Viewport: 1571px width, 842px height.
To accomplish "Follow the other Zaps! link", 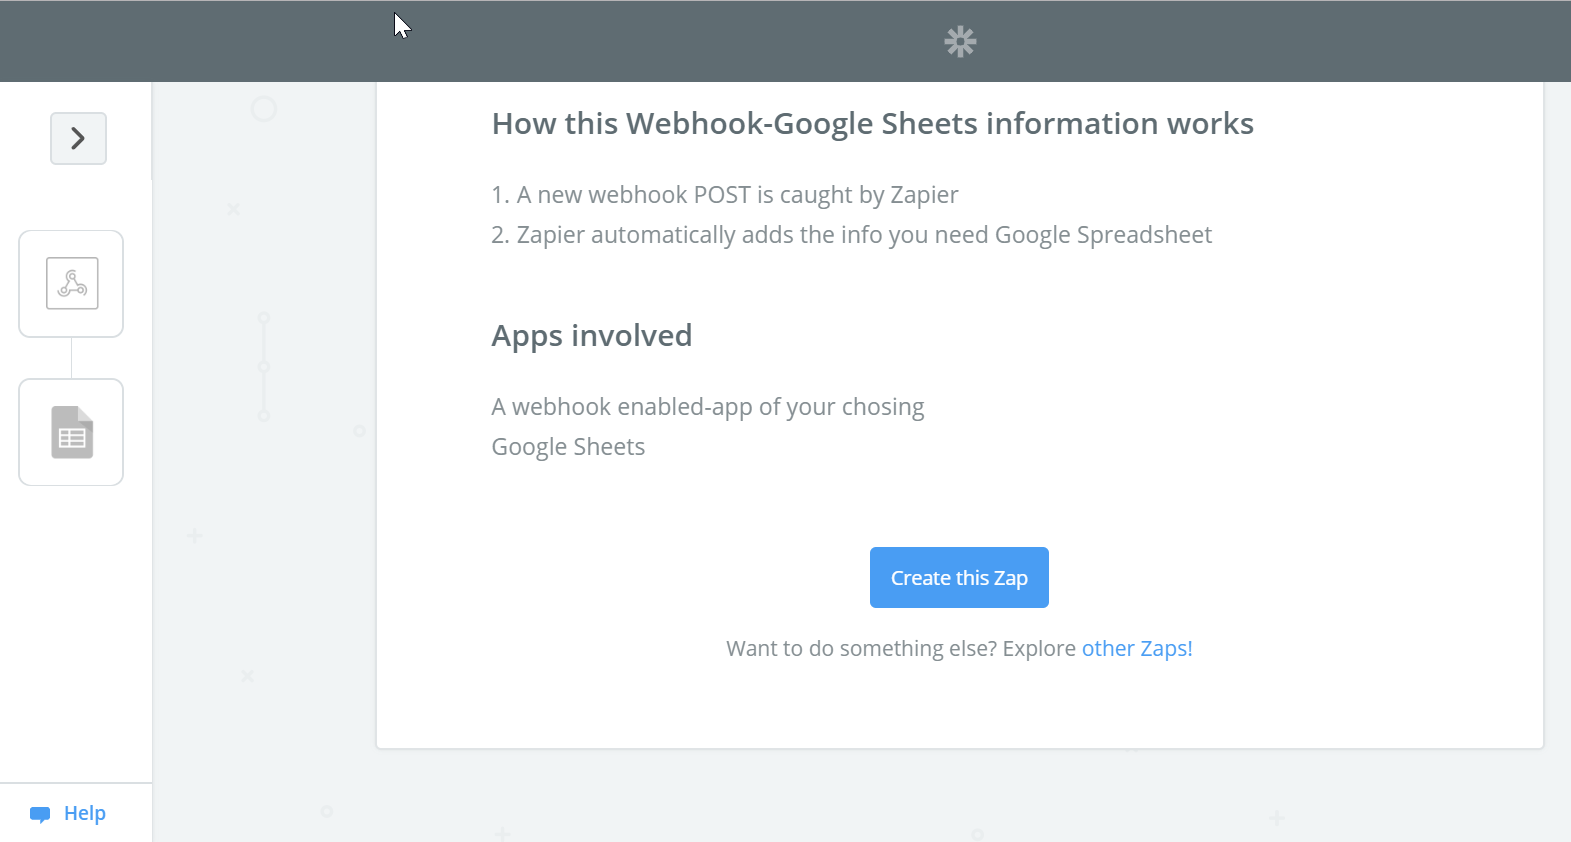I will (x=1137, y=648).
